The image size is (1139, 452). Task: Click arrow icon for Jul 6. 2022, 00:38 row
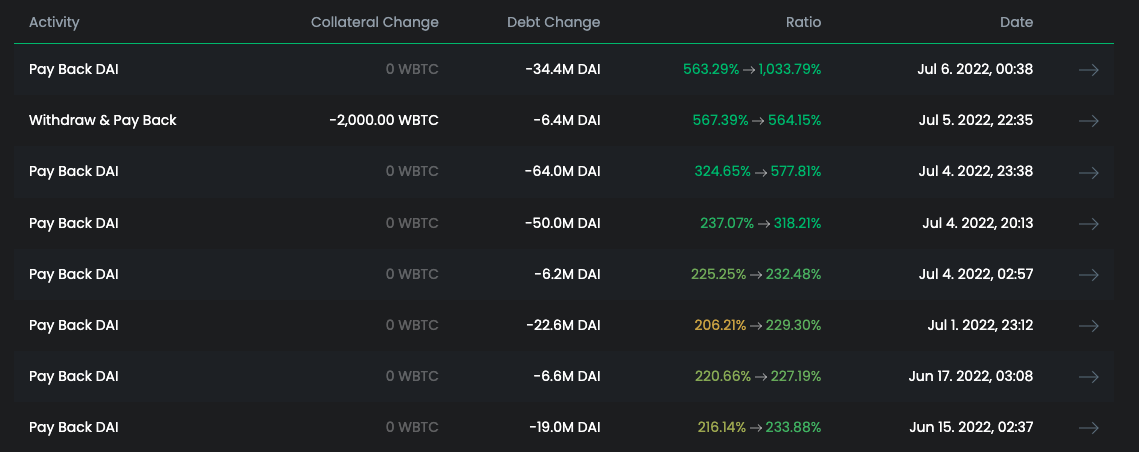click(x=1089, y=70)
